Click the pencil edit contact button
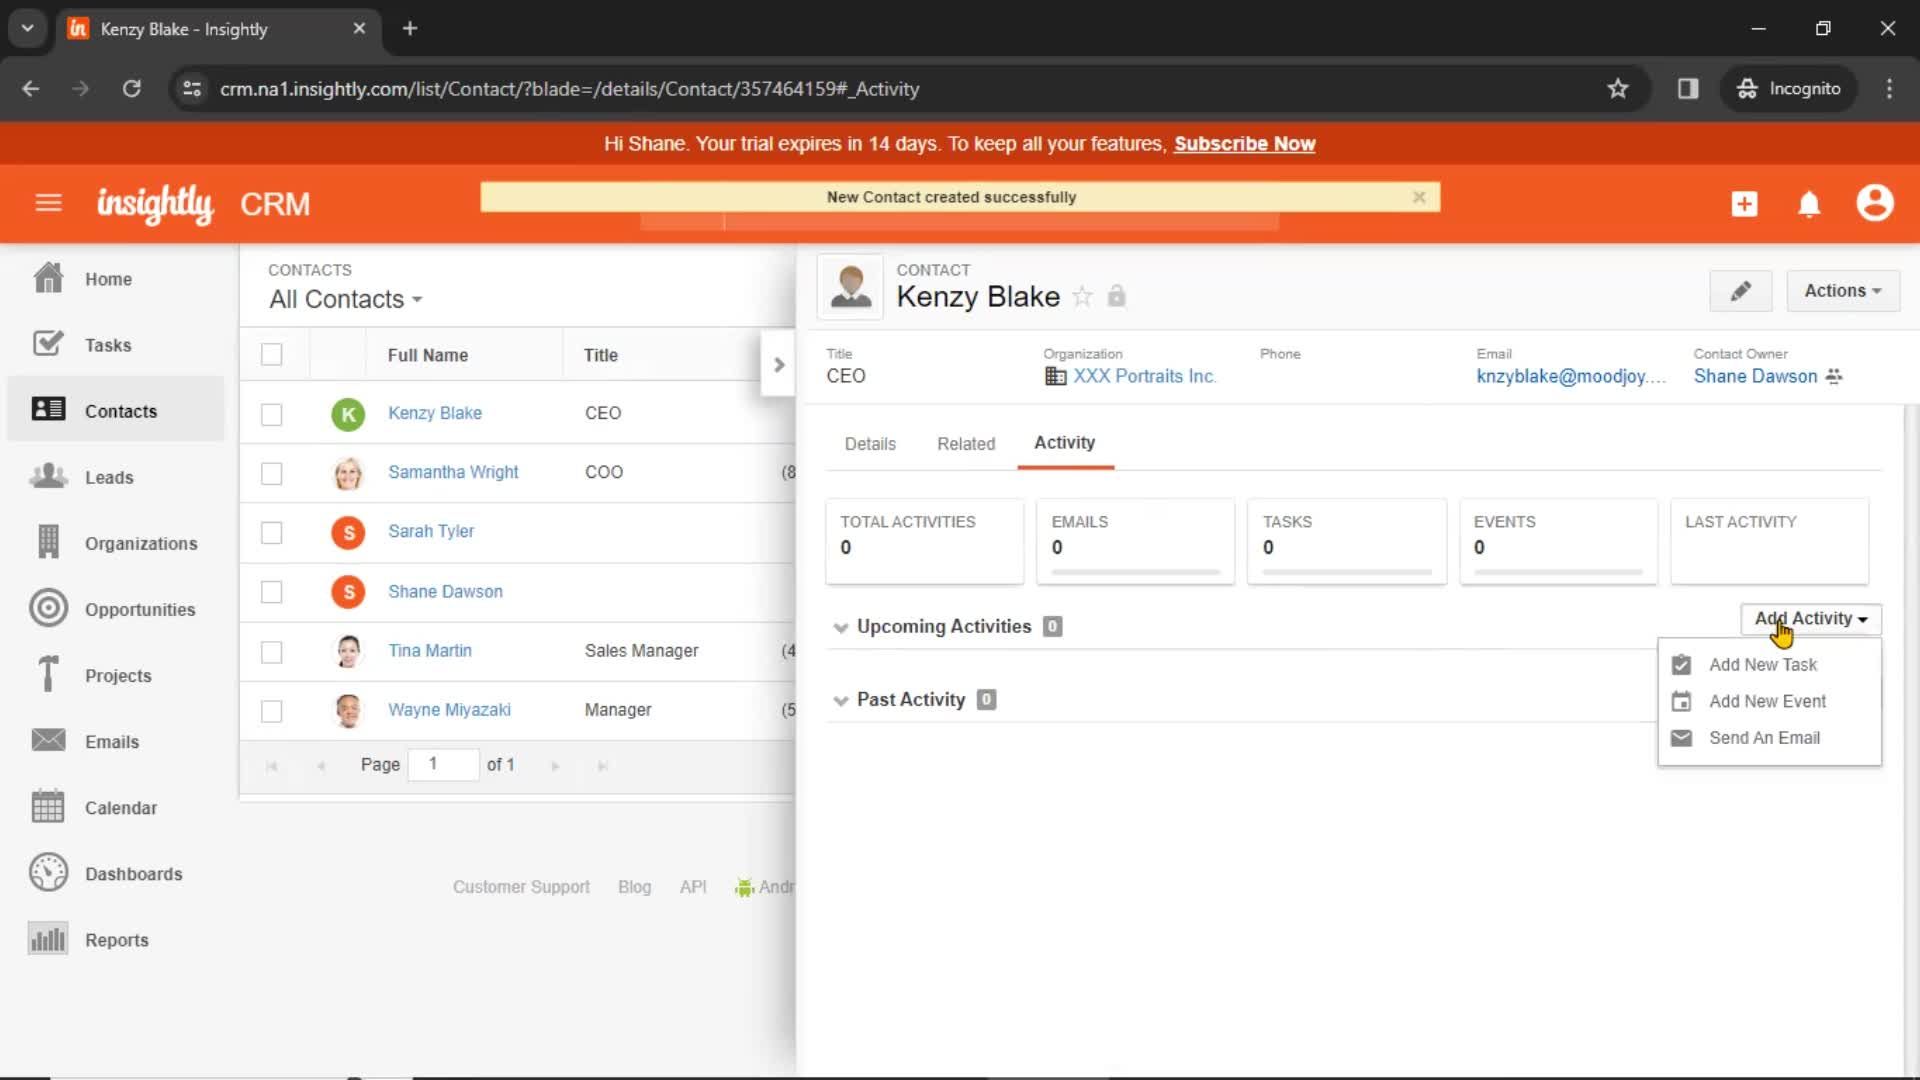 coord(1740,291)
